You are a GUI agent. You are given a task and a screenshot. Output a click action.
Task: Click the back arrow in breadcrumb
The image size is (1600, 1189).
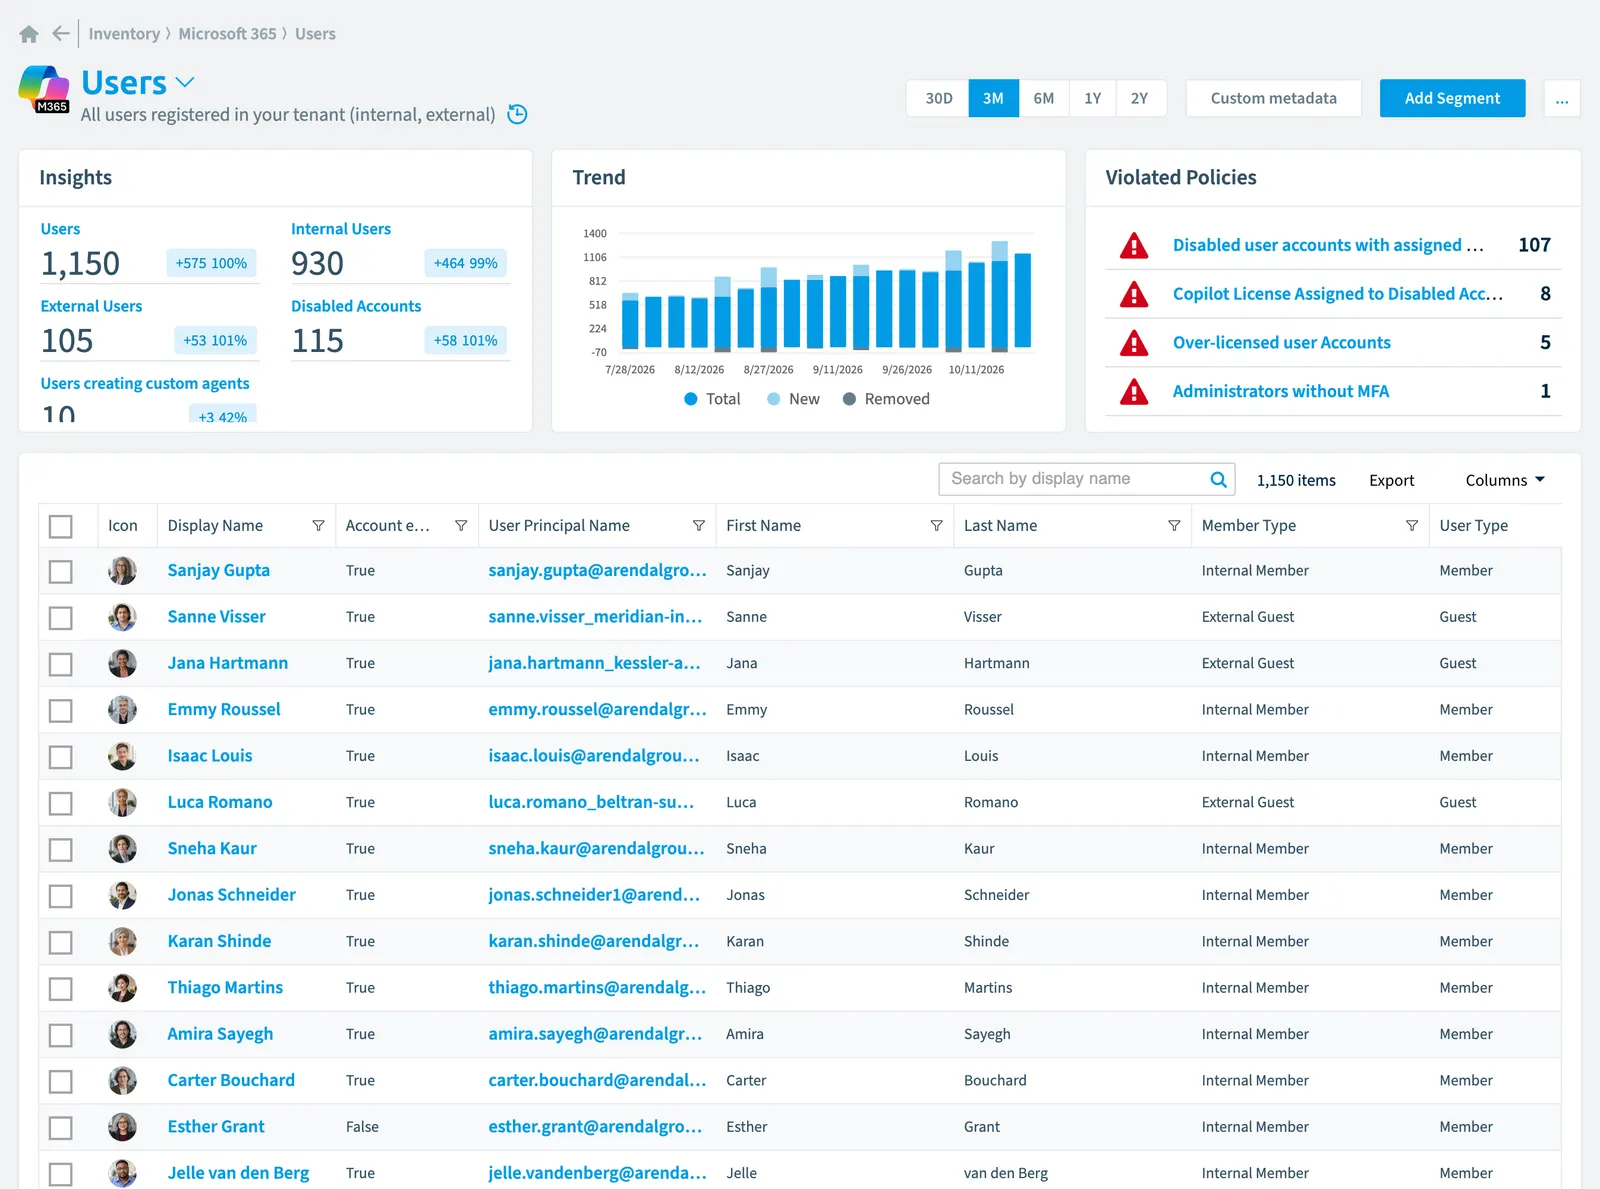tap(61, 34)
